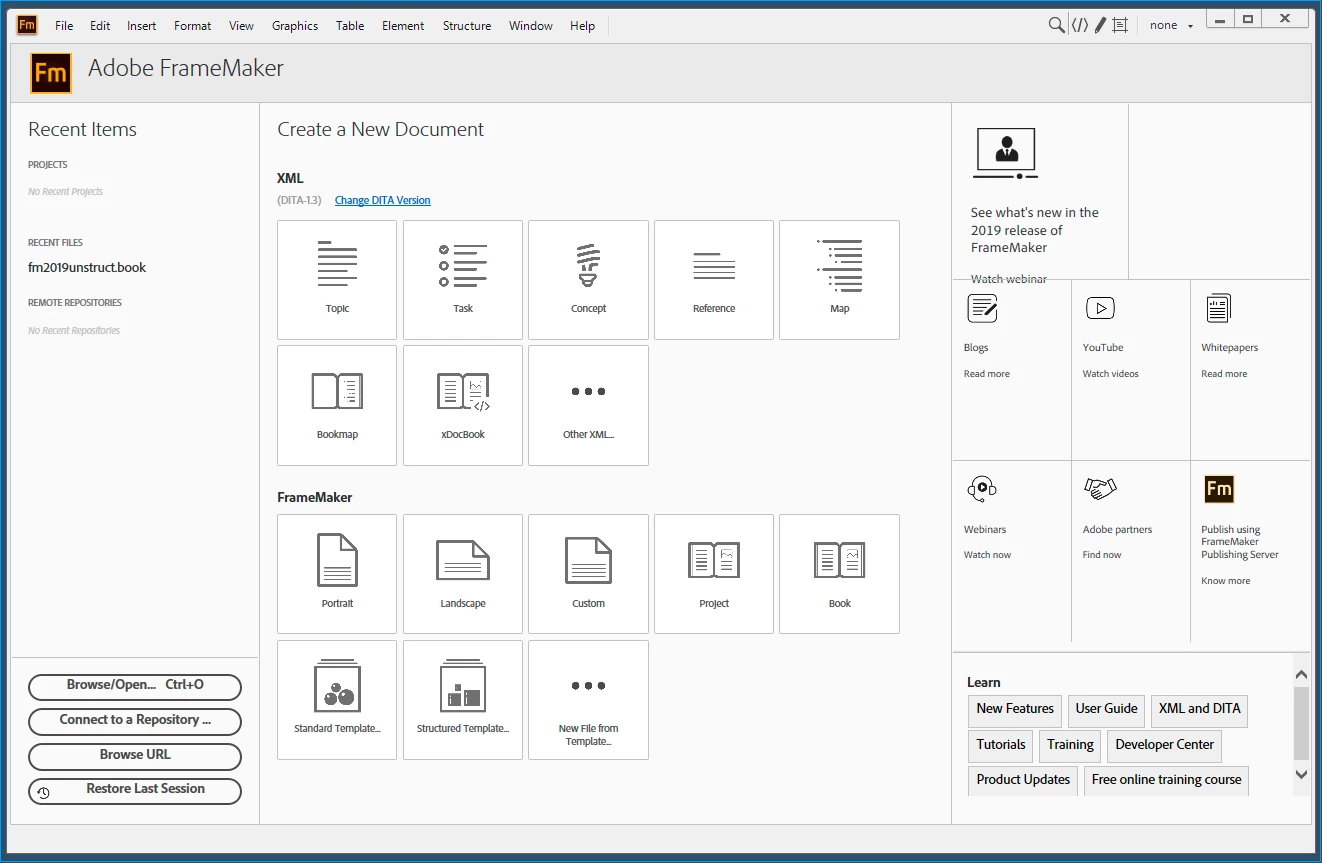Click the Training learn button
Viewport: 1322px width, 863px height.
click(x=1070, y=745)
